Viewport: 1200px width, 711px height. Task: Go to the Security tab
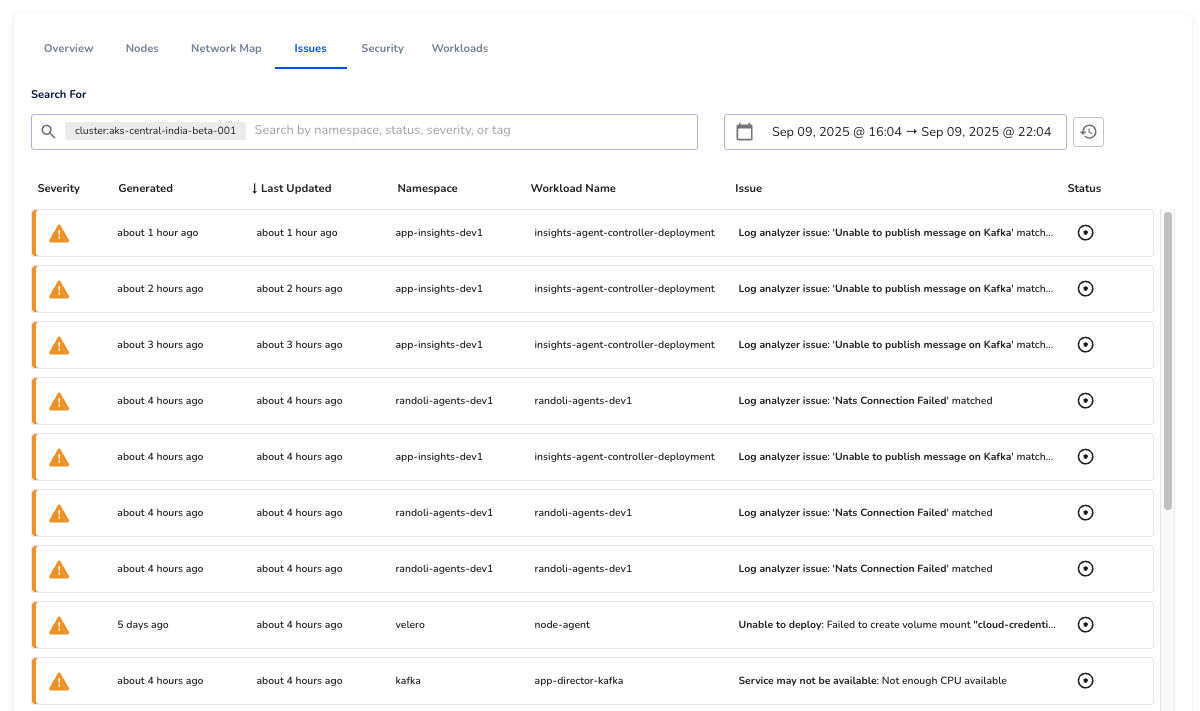tap(382, 48)
